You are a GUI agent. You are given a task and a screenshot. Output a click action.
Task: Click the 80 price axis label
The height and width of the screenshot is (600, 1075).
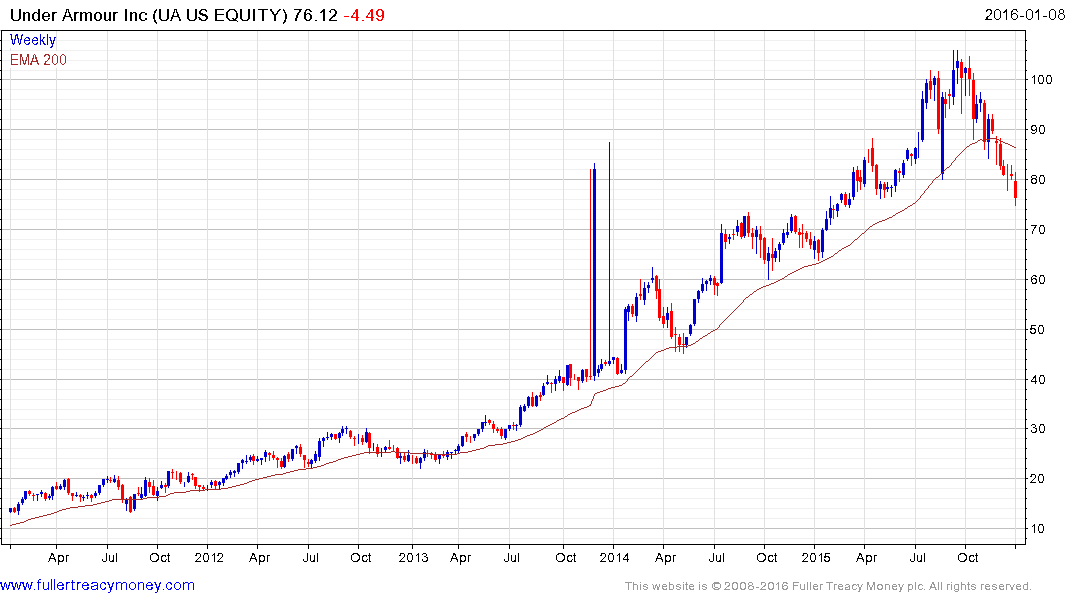pyautogui.click(x=1038, y=180)
